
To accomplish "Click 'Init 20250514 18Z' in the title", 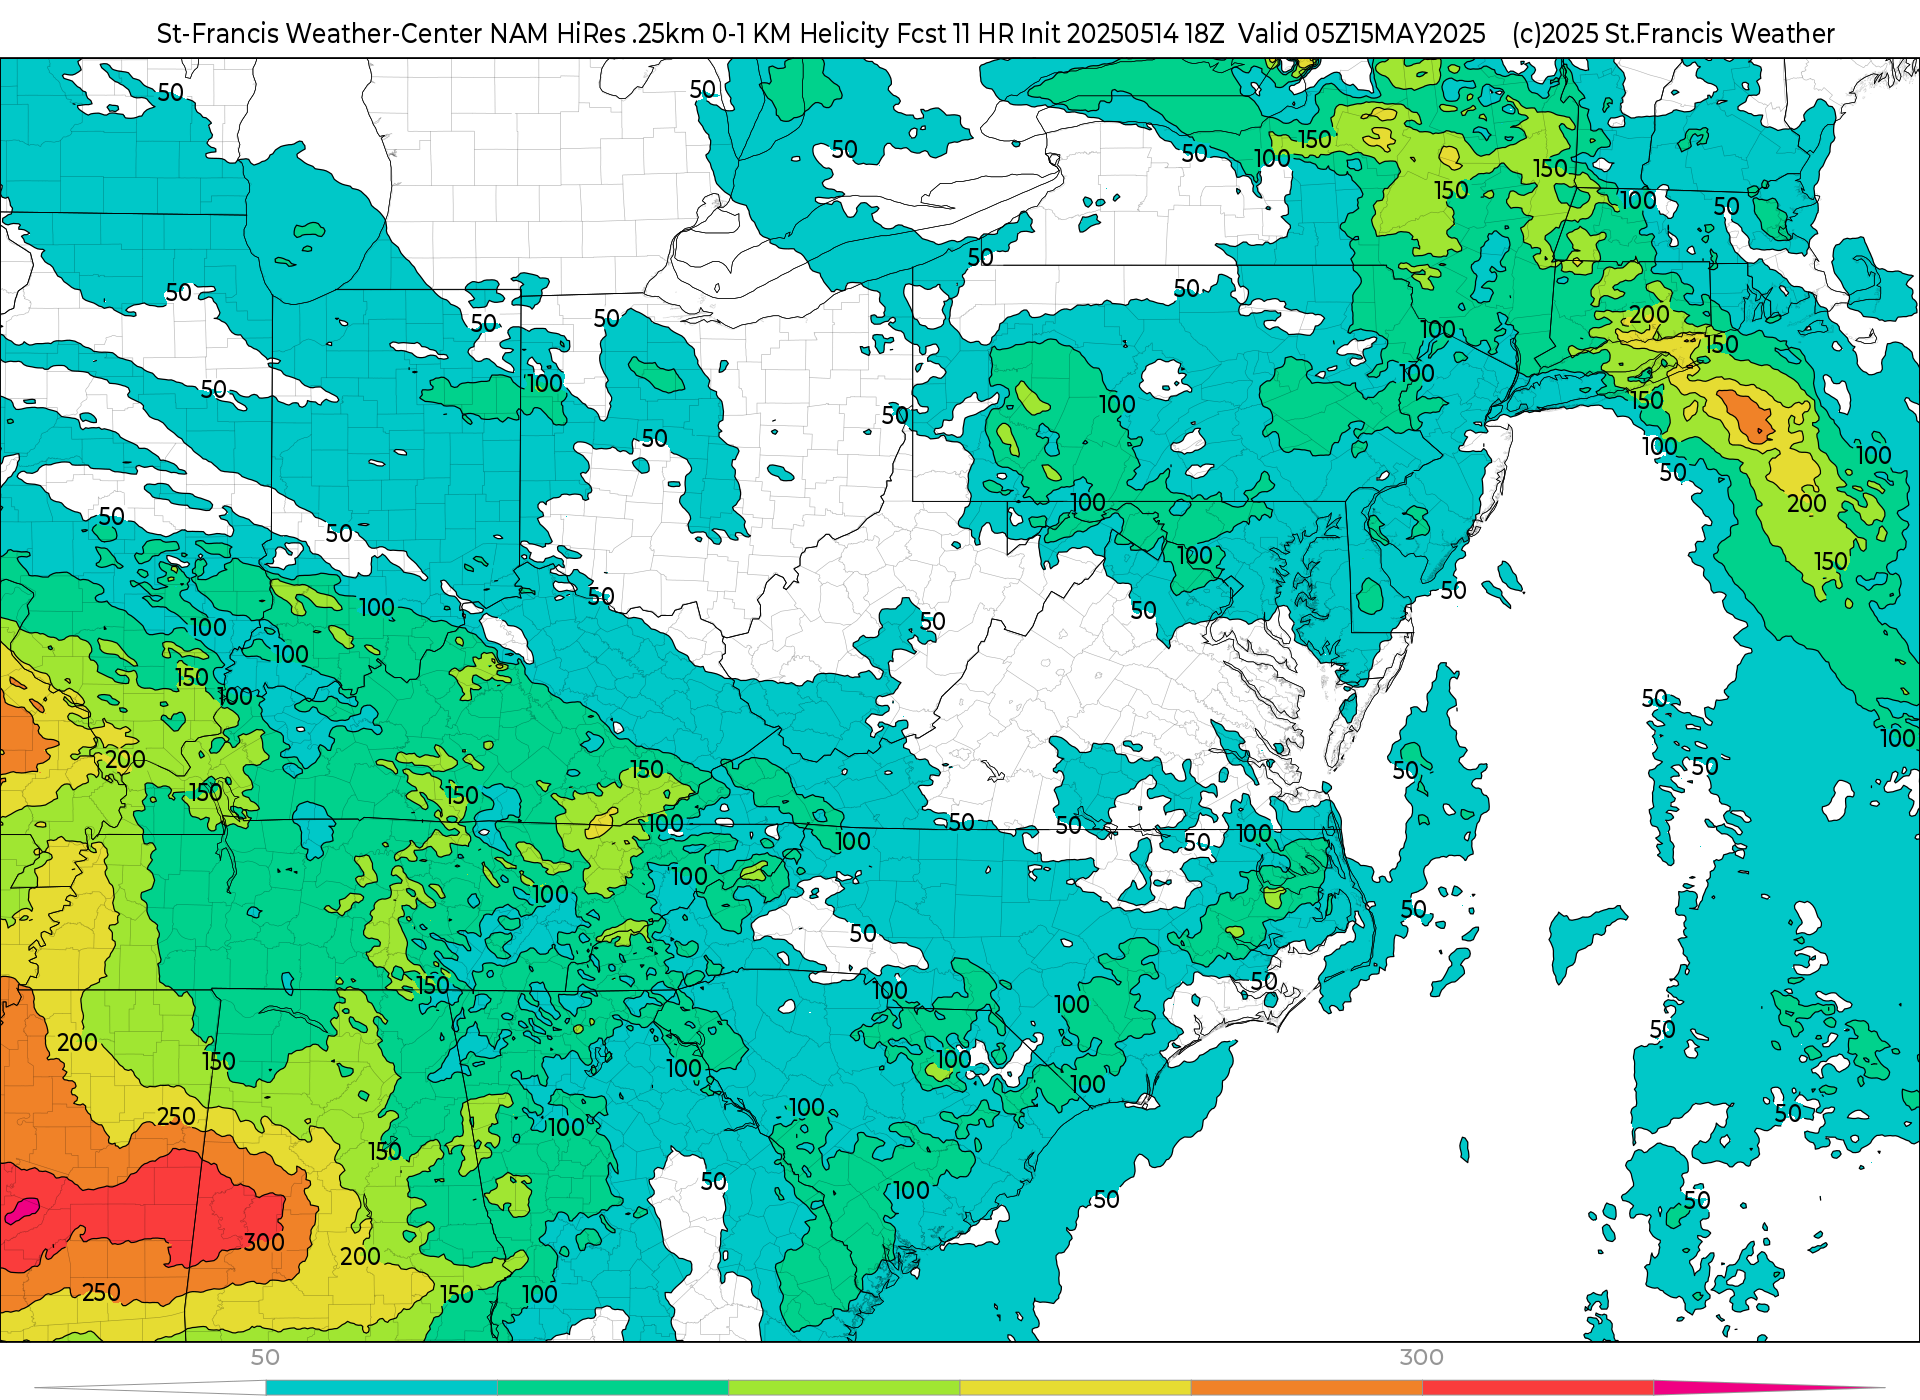I will 1122,34.
